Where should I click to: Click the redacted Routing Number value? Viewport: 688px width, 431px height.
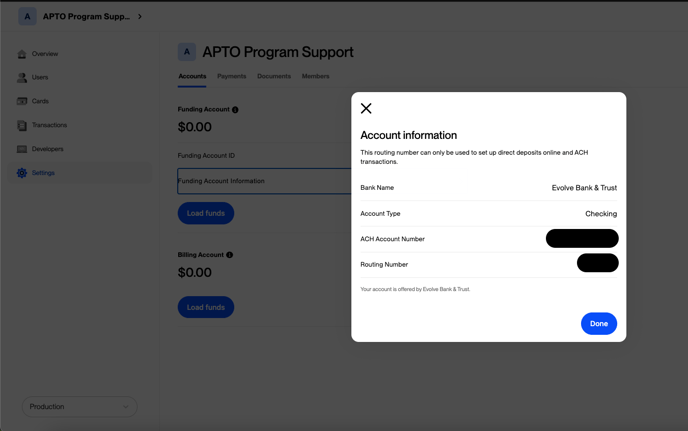click(x=598, y=263)
